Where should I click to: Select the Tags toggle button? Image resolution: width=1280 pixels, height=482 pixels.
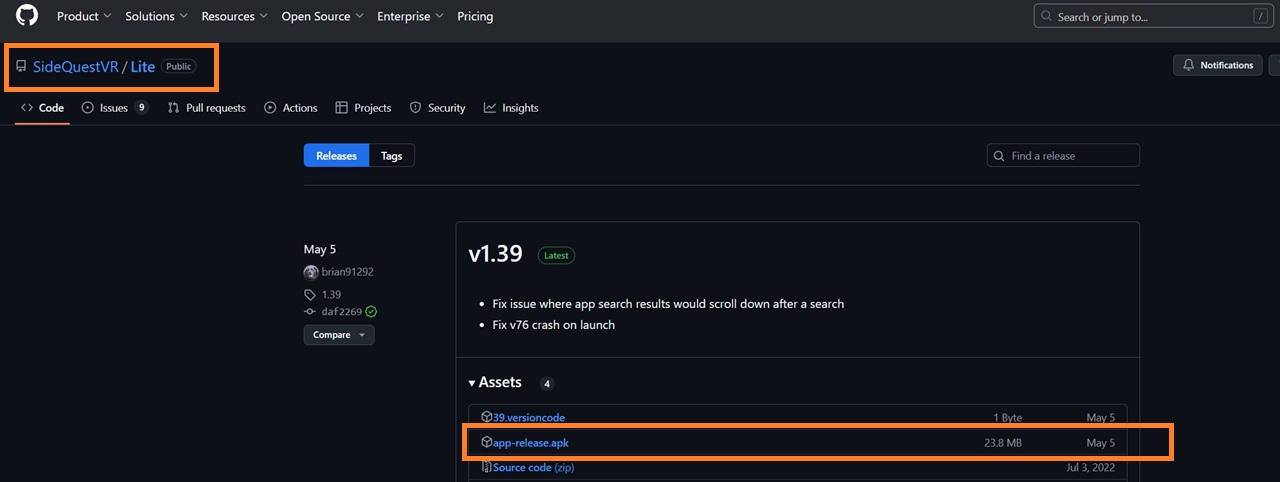tap(392, 156)
